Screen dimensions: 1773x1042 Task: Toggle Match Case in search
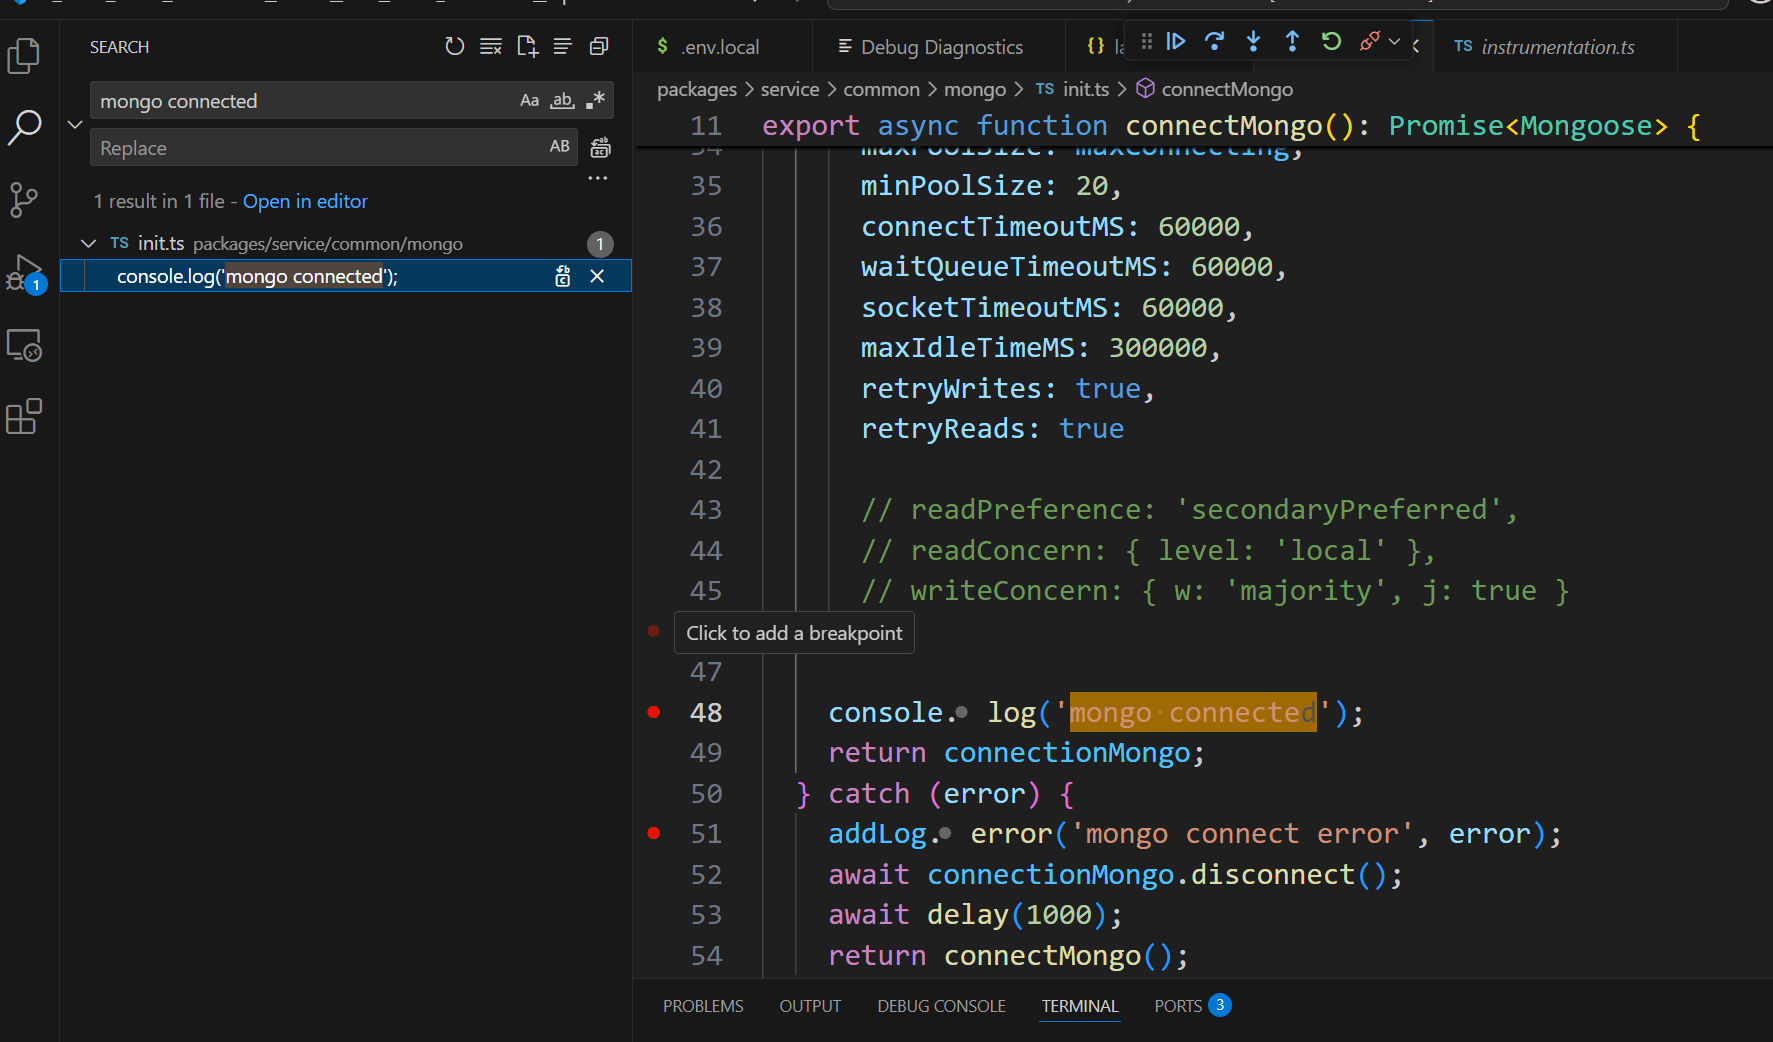click(529, 100)
